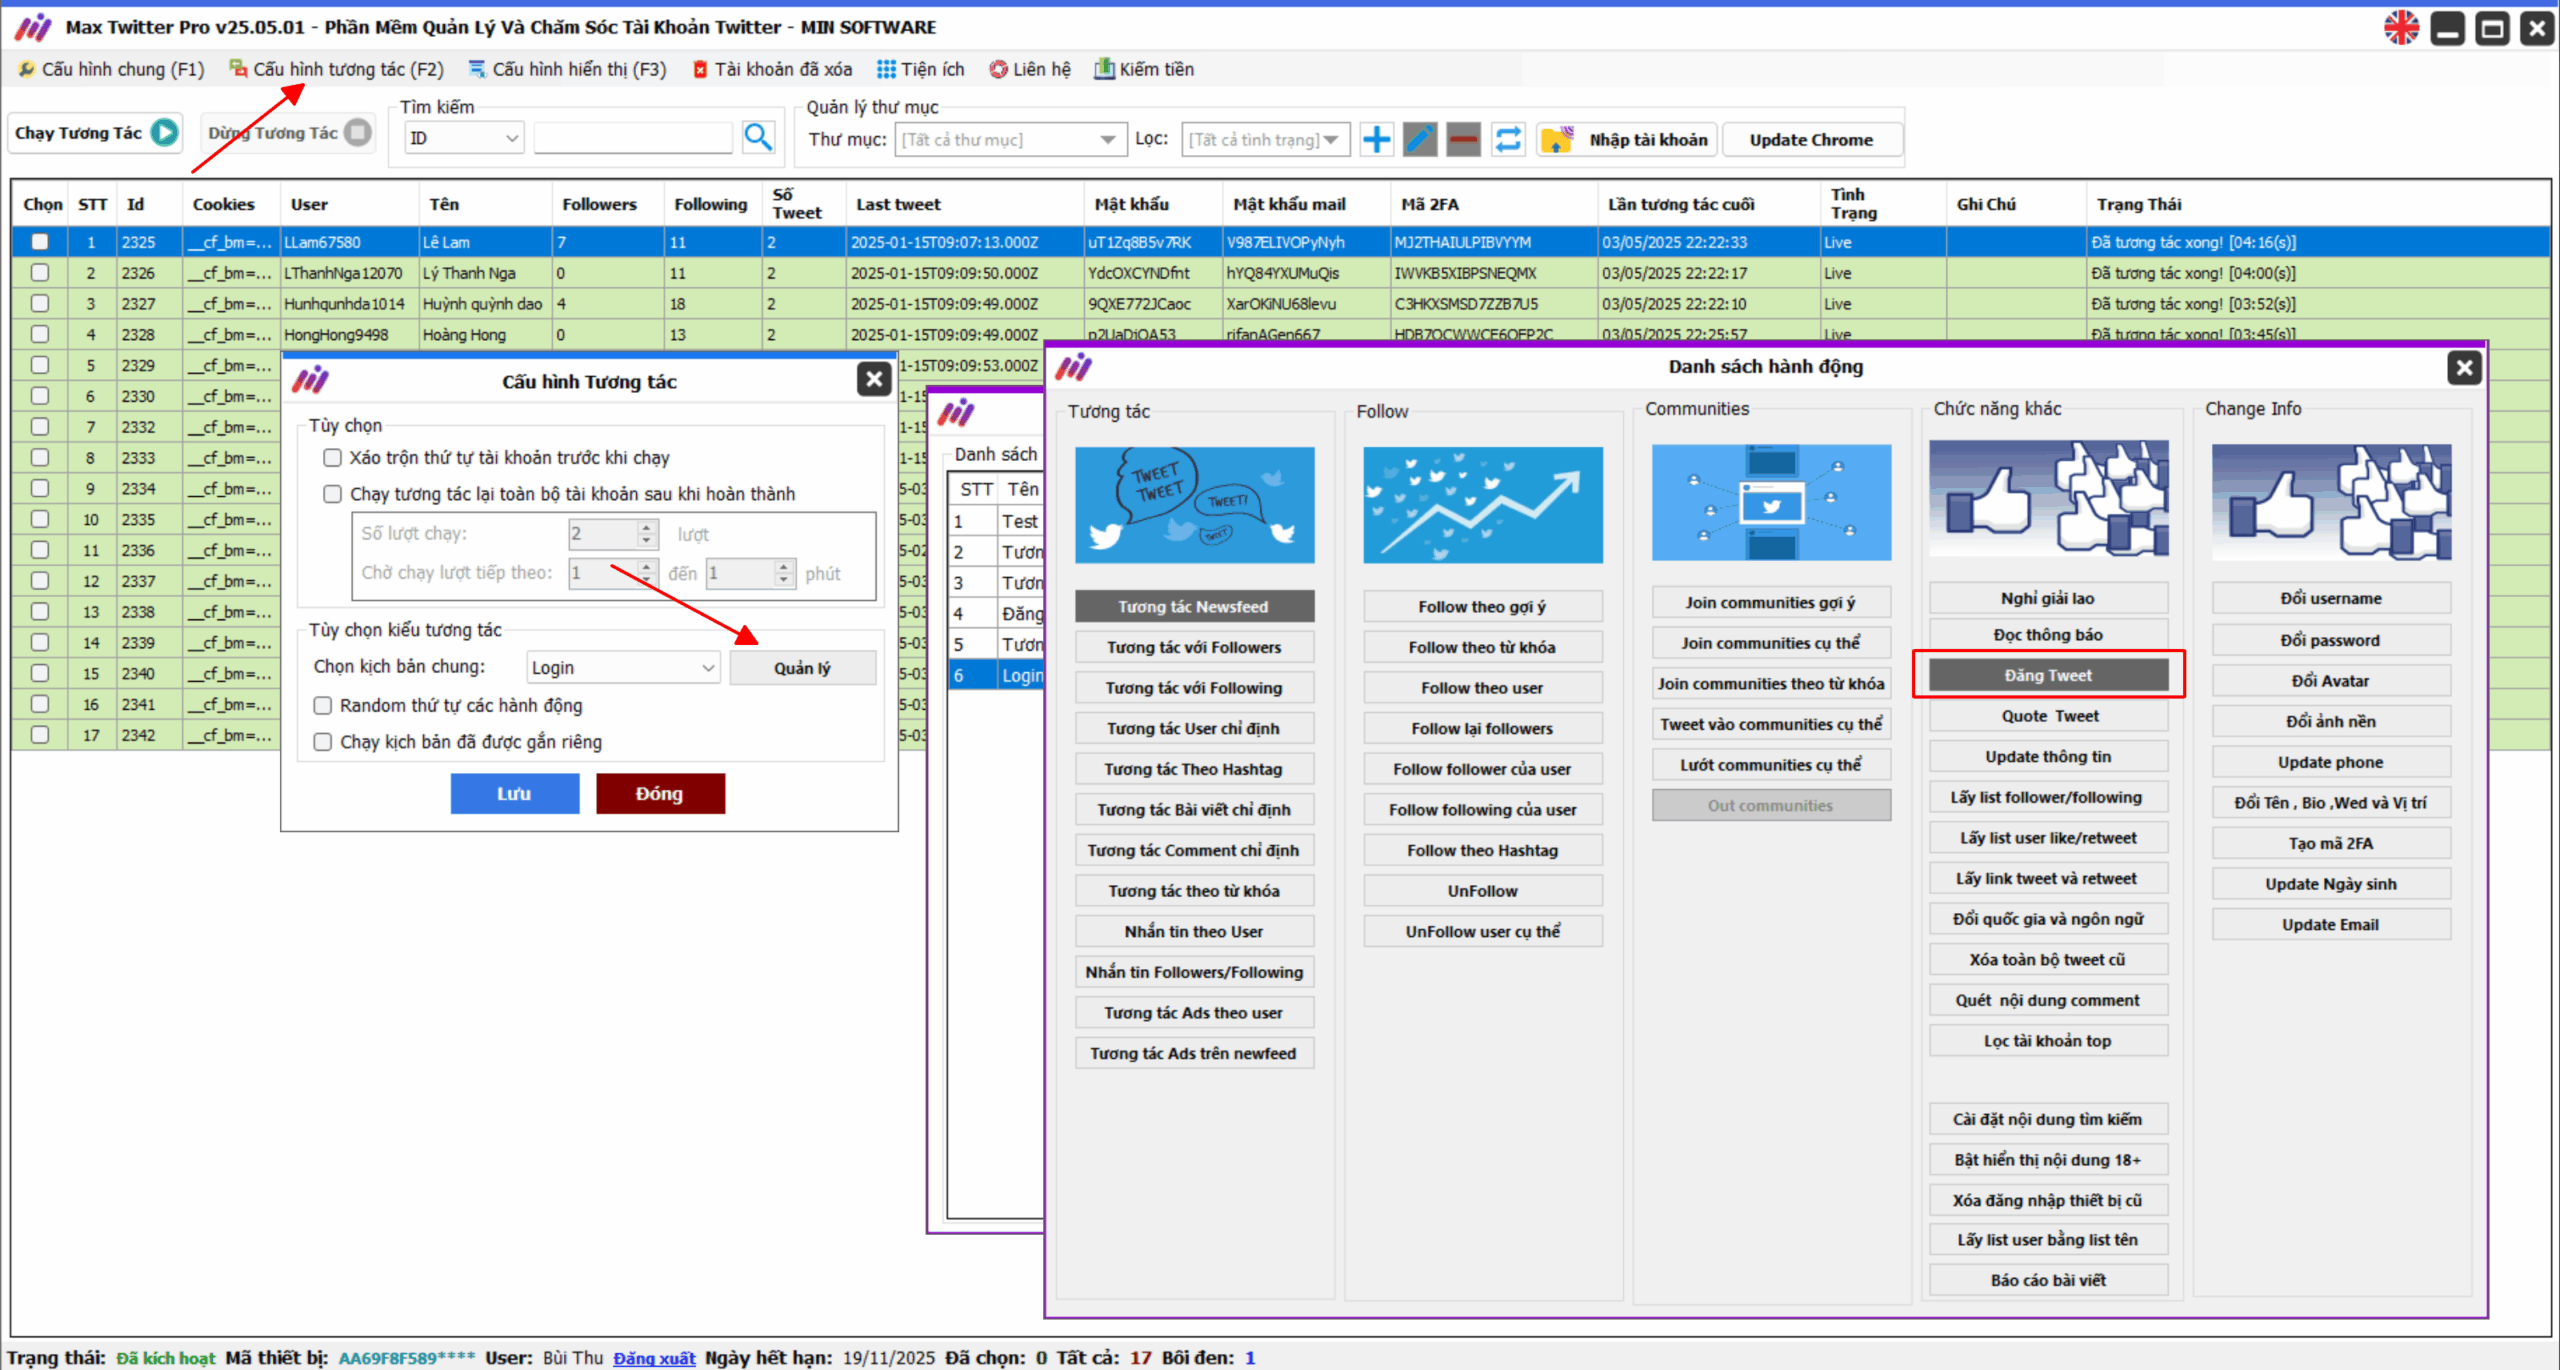The width and height of the screenshot is (2560, 1370).
Task: Click the red minus delete-folder icon
Action: 1463,139
